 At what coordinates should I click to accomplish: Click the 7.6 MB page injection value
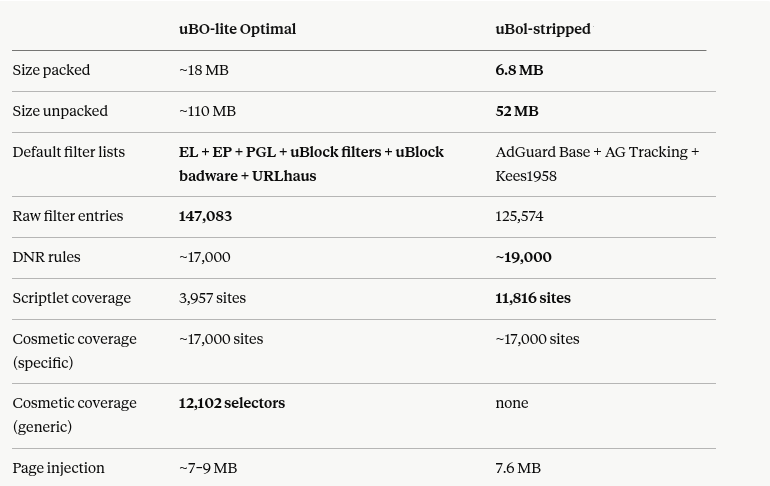point(518,468)
